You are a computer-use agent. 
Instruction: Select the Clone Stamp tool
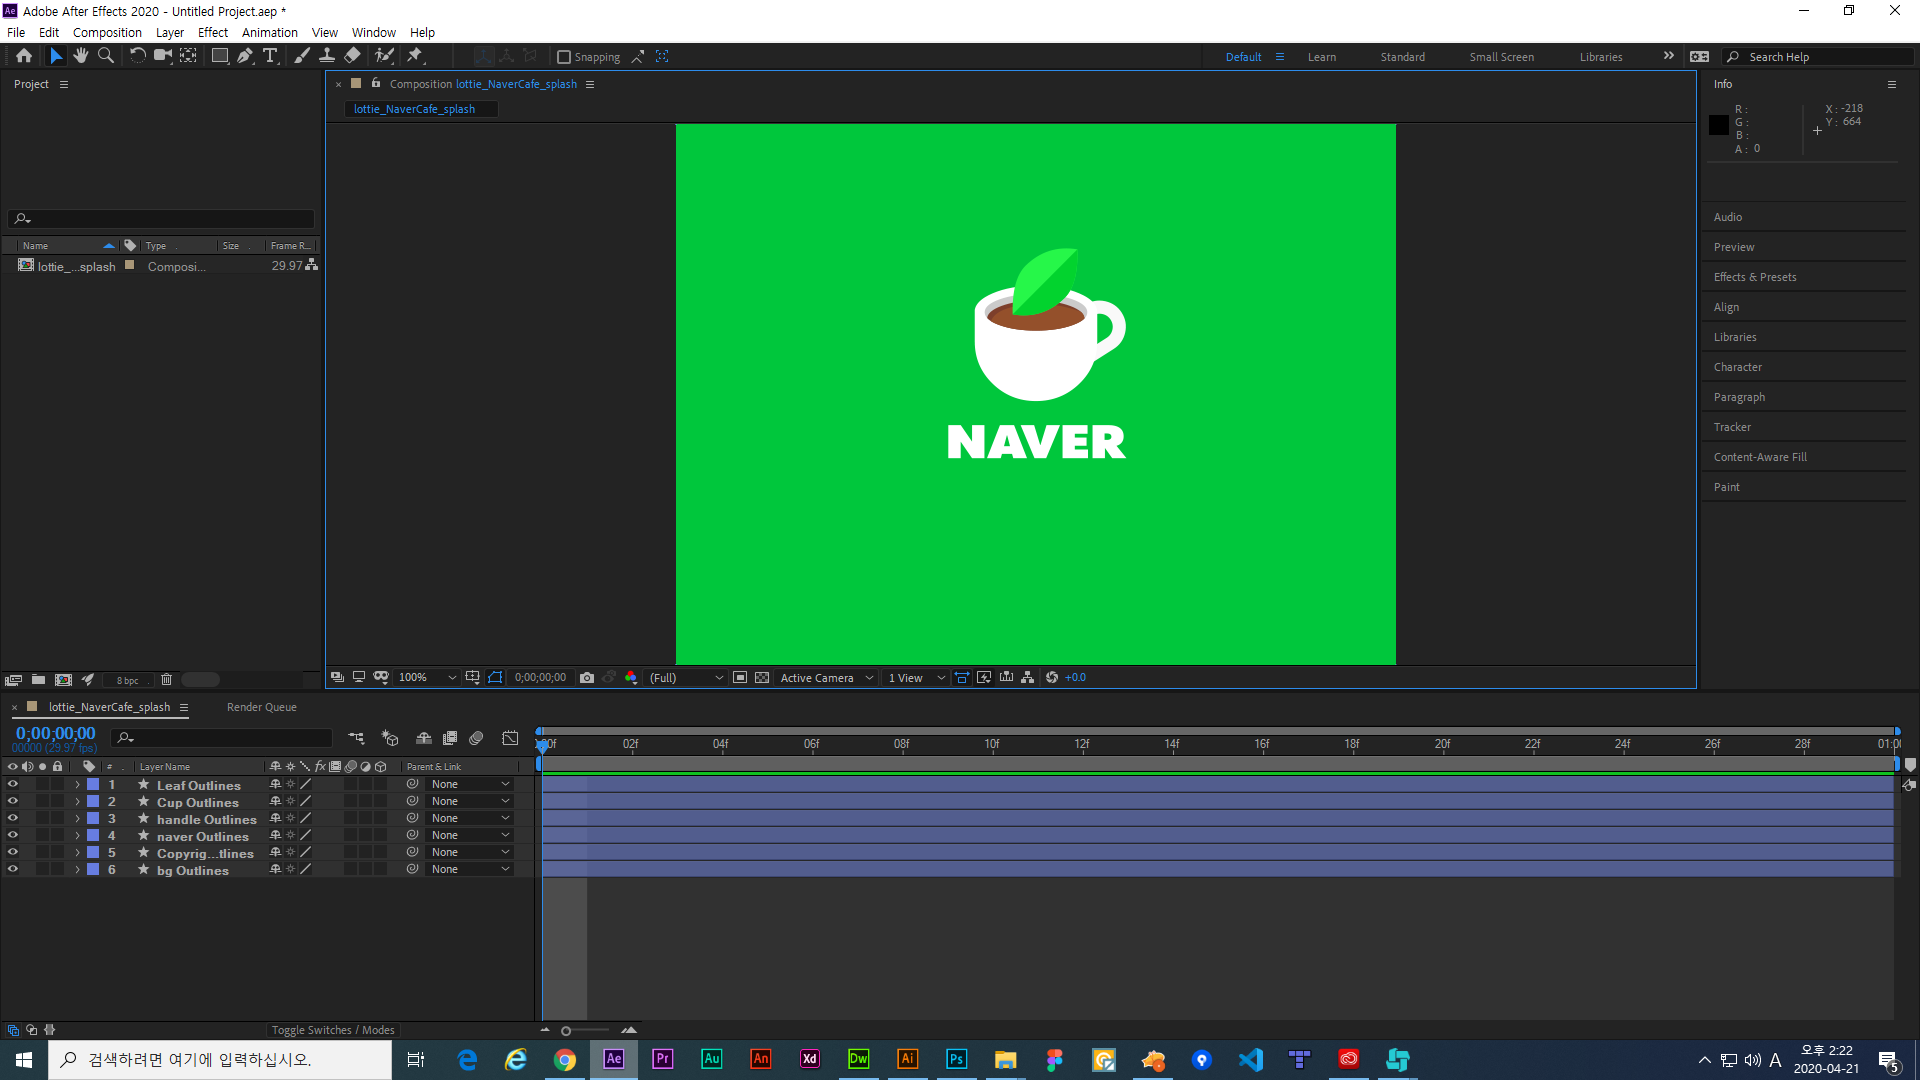[327, 56]
